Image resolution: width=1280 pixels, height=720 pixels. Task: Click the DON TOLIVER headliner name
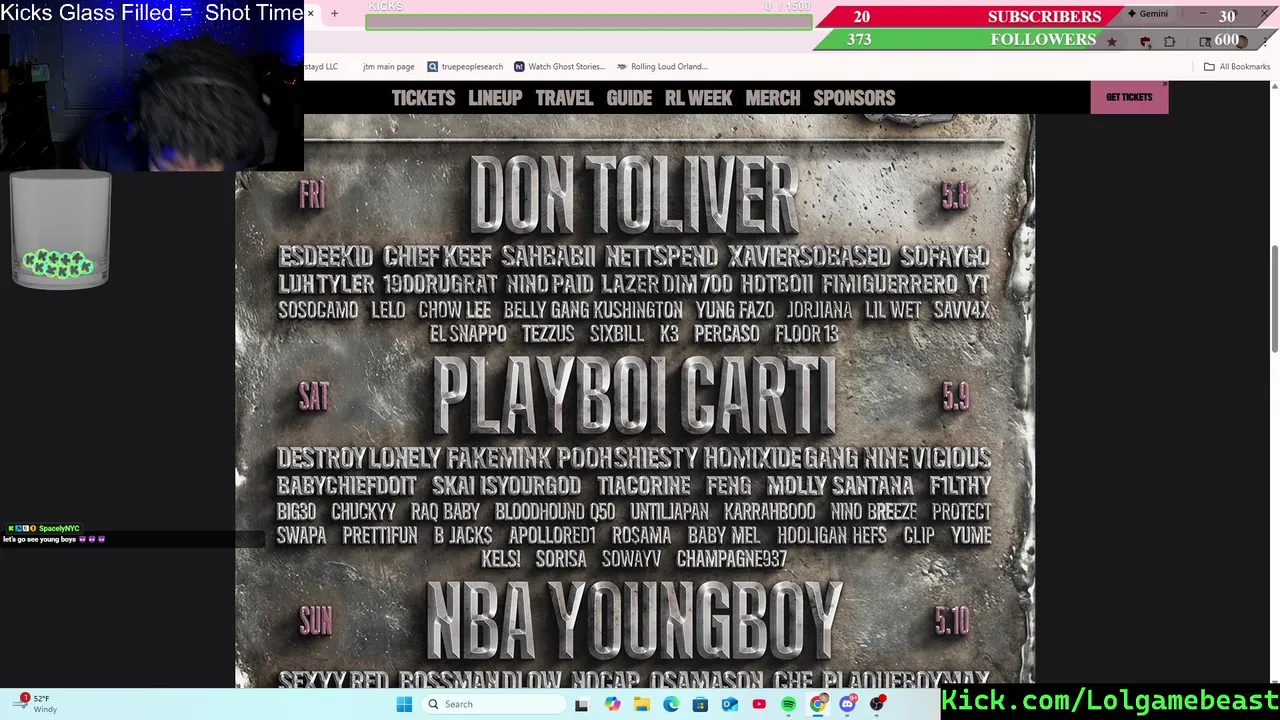click(x=634, y=195)
